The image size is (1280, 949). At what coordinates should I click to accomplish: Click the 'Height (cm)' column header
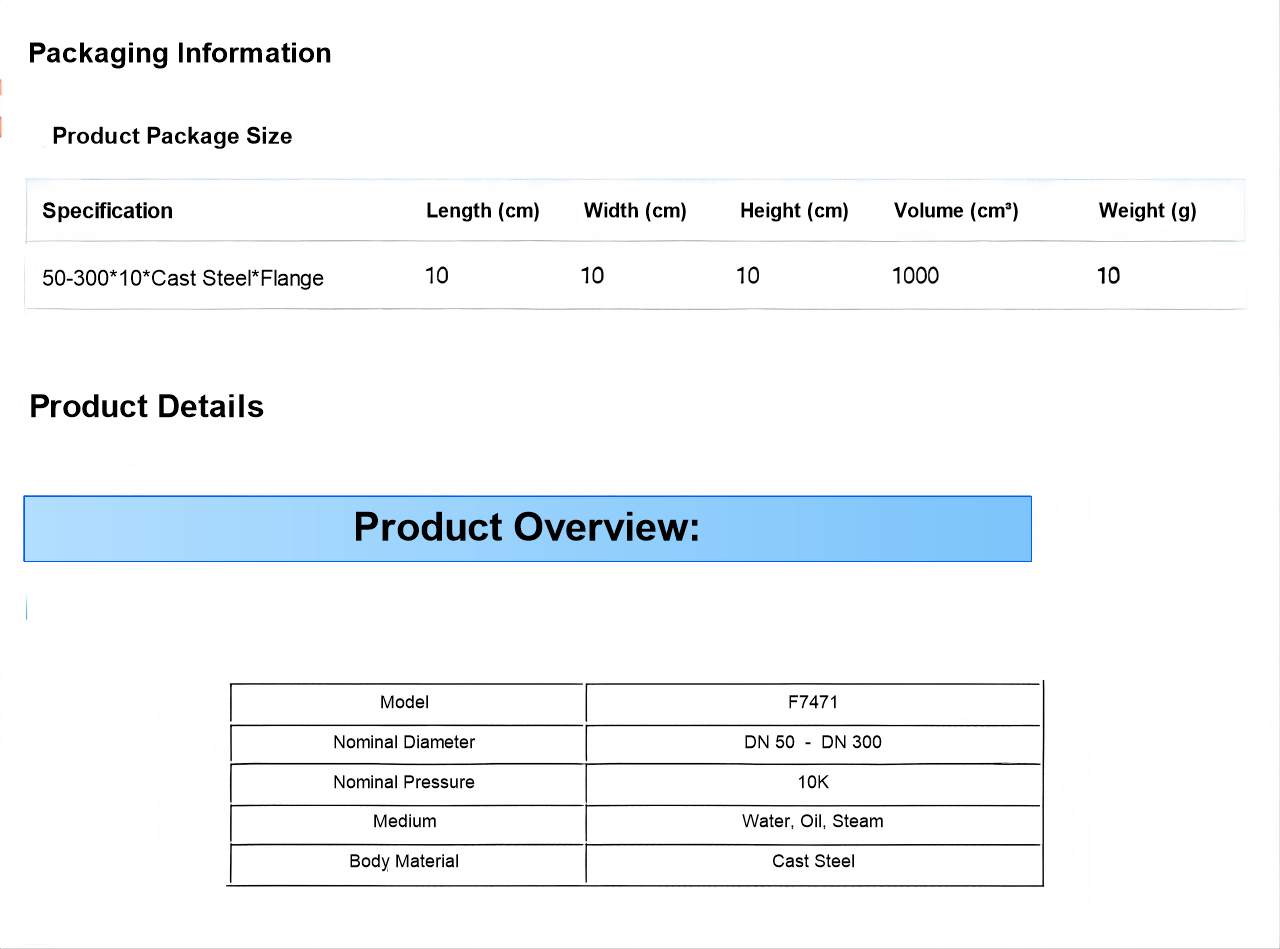(794, 211)
